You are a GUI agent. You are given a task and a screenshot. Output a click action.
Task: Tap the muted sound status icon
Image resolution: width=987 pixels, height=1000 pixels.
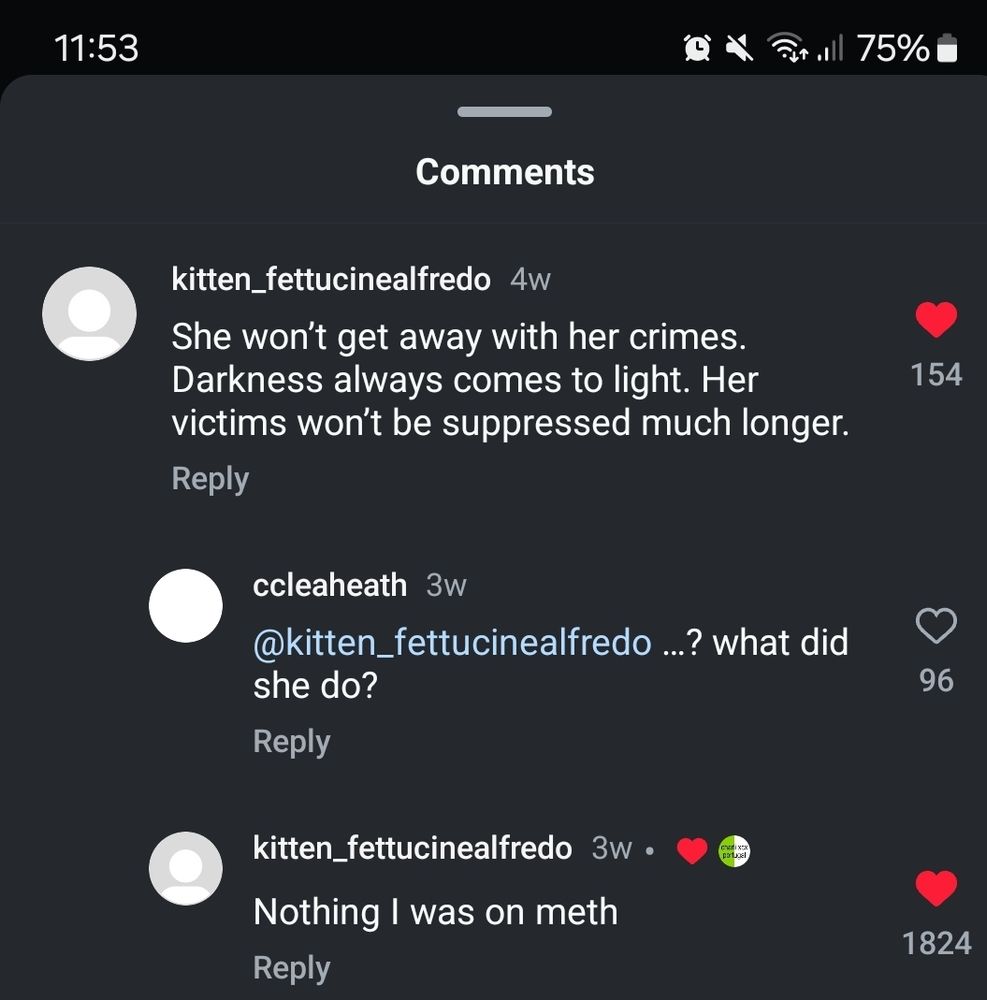pos(740,47)
